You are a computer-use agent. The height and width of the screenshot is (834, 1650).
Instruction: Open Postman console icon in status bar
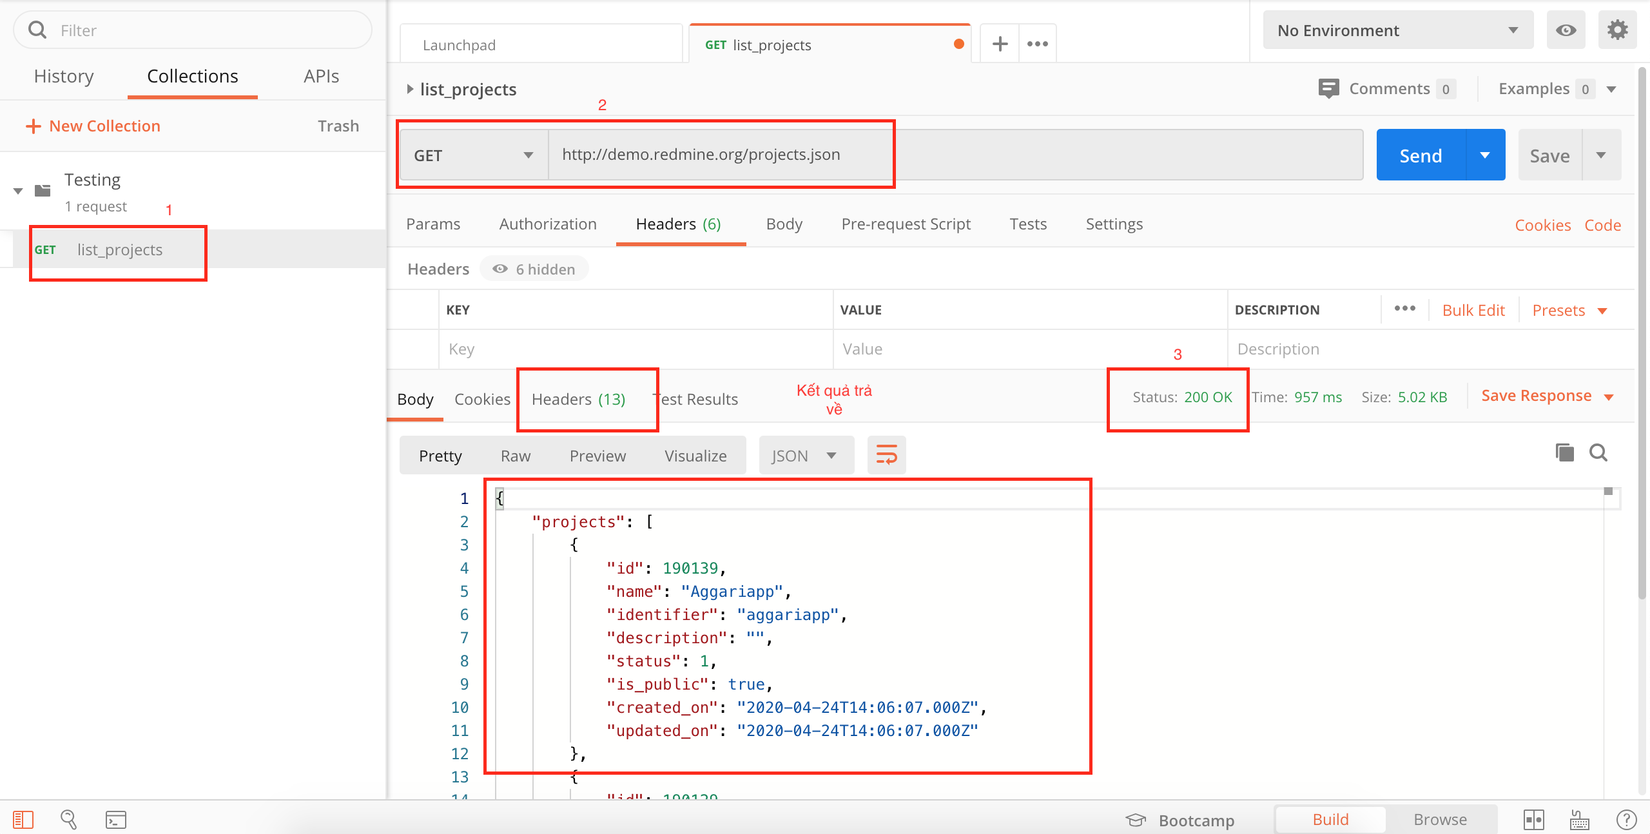pos(116,820)
